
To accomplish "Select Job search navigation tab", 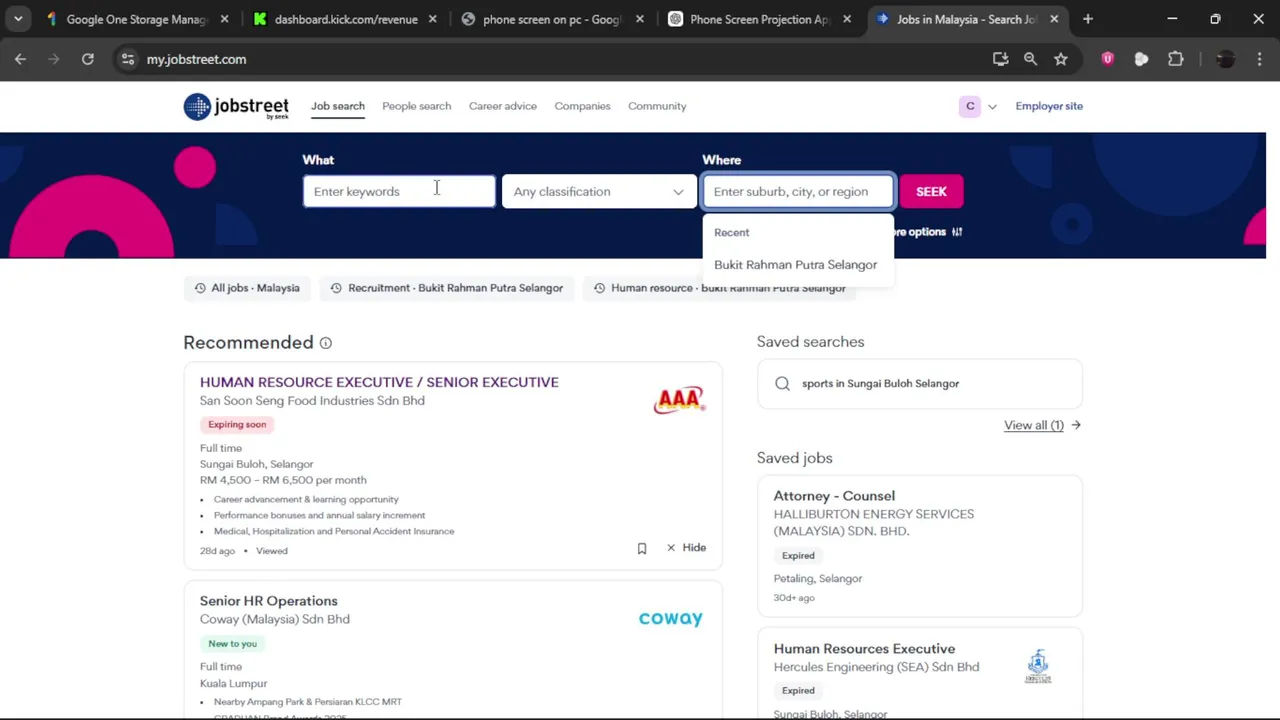I will [338, 106].
